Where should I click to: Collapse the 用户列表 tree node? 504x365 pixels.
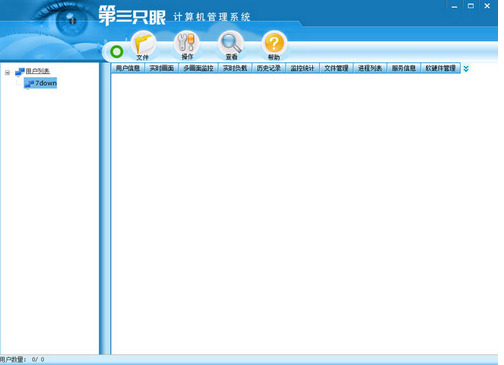(7, 72)
